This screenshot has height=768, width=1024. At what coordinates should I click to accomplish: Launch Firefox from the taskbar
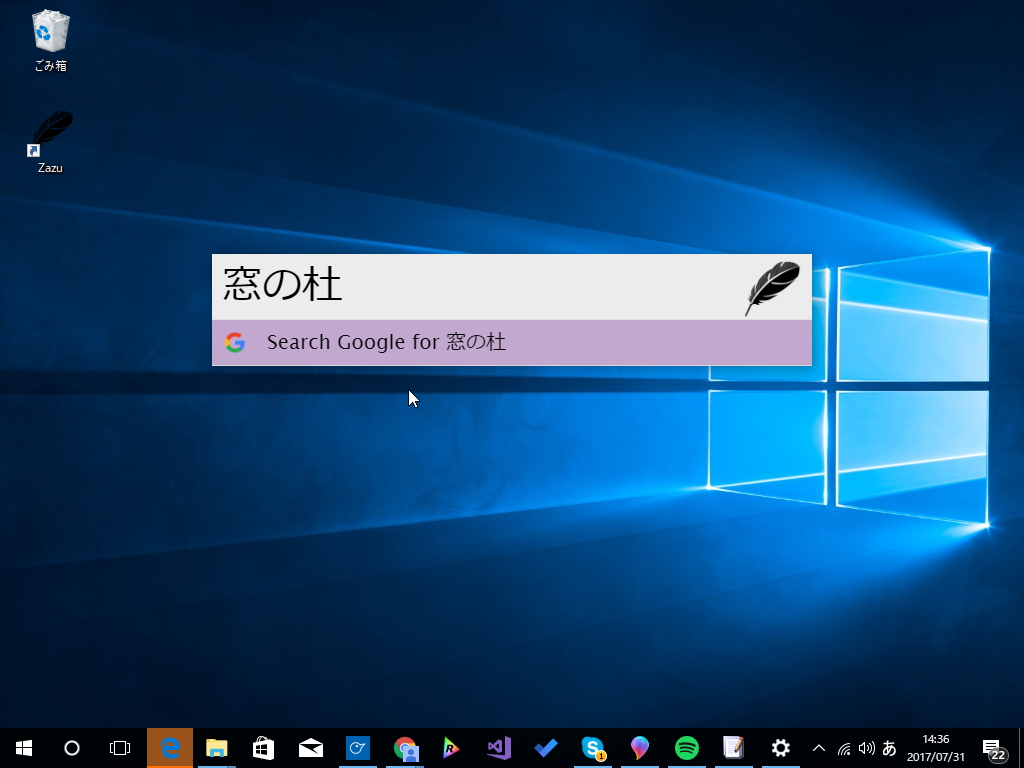(x=639, y=747)
